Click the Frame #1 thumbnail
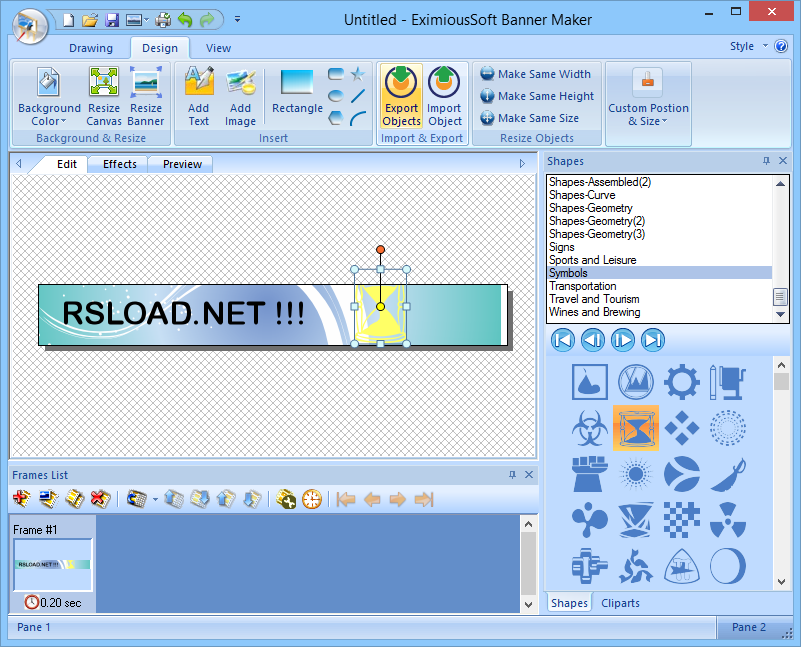Screen dimensions: 801x647 [53, 564]
